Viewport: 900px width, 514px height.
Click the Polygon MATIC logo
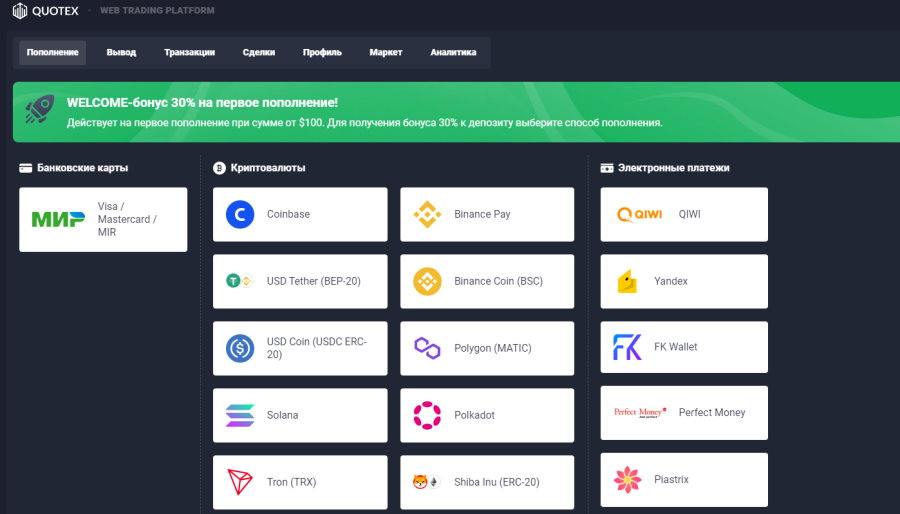pyautogui.click(x=428, y=348)
